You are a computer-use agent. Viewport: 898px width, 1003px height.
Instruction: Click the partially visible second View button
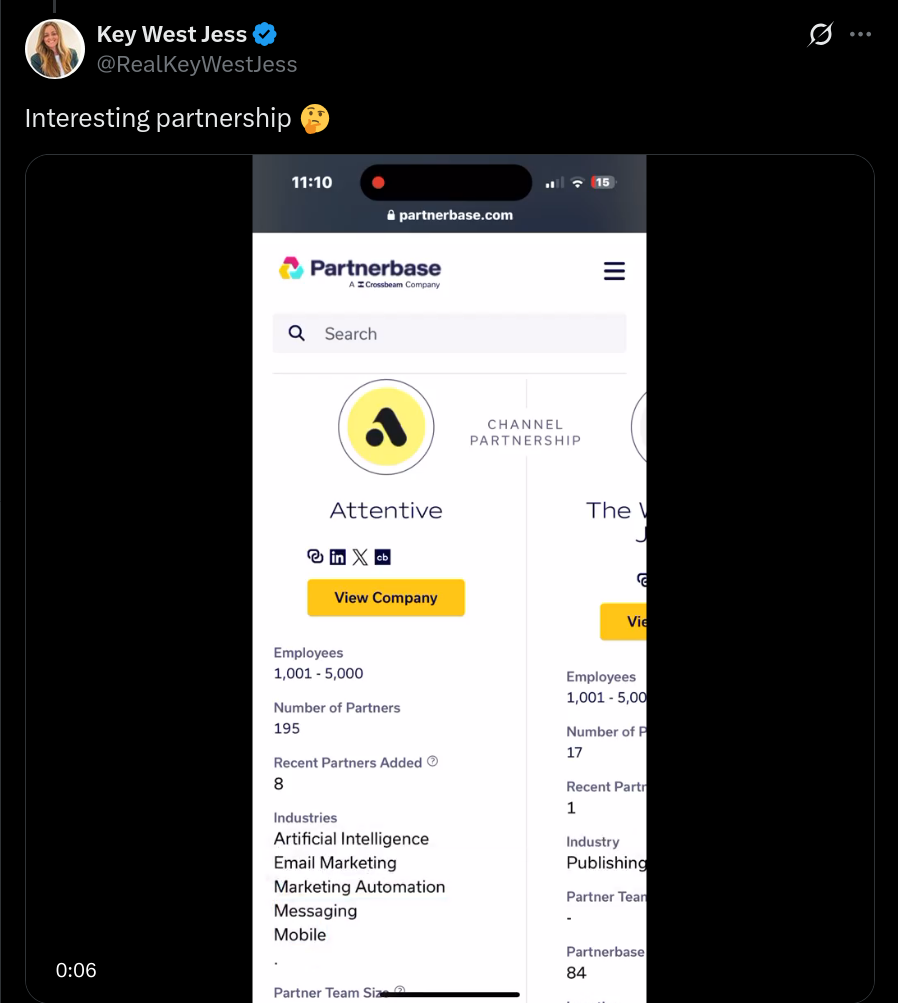623,621
